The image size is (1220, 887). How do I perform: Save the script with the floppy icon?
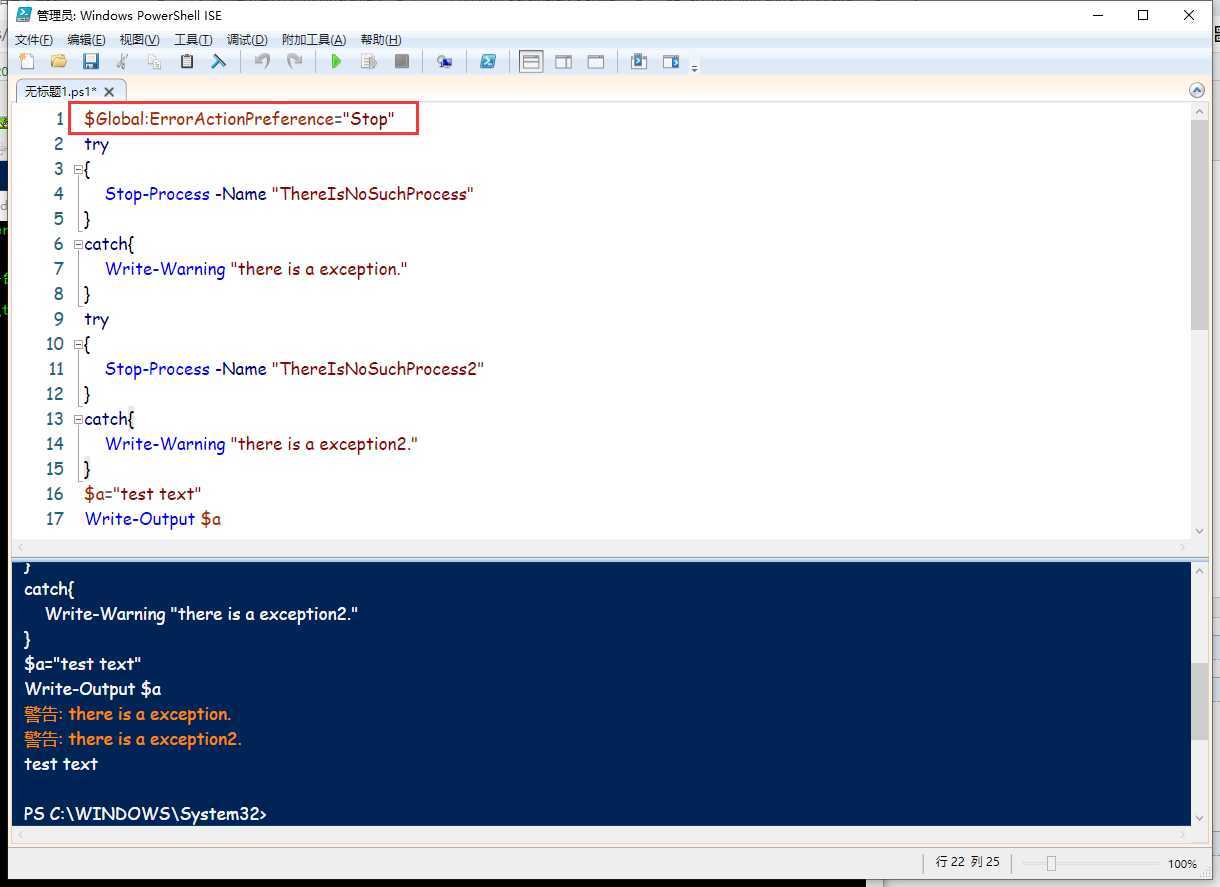[x=91, y=62]
